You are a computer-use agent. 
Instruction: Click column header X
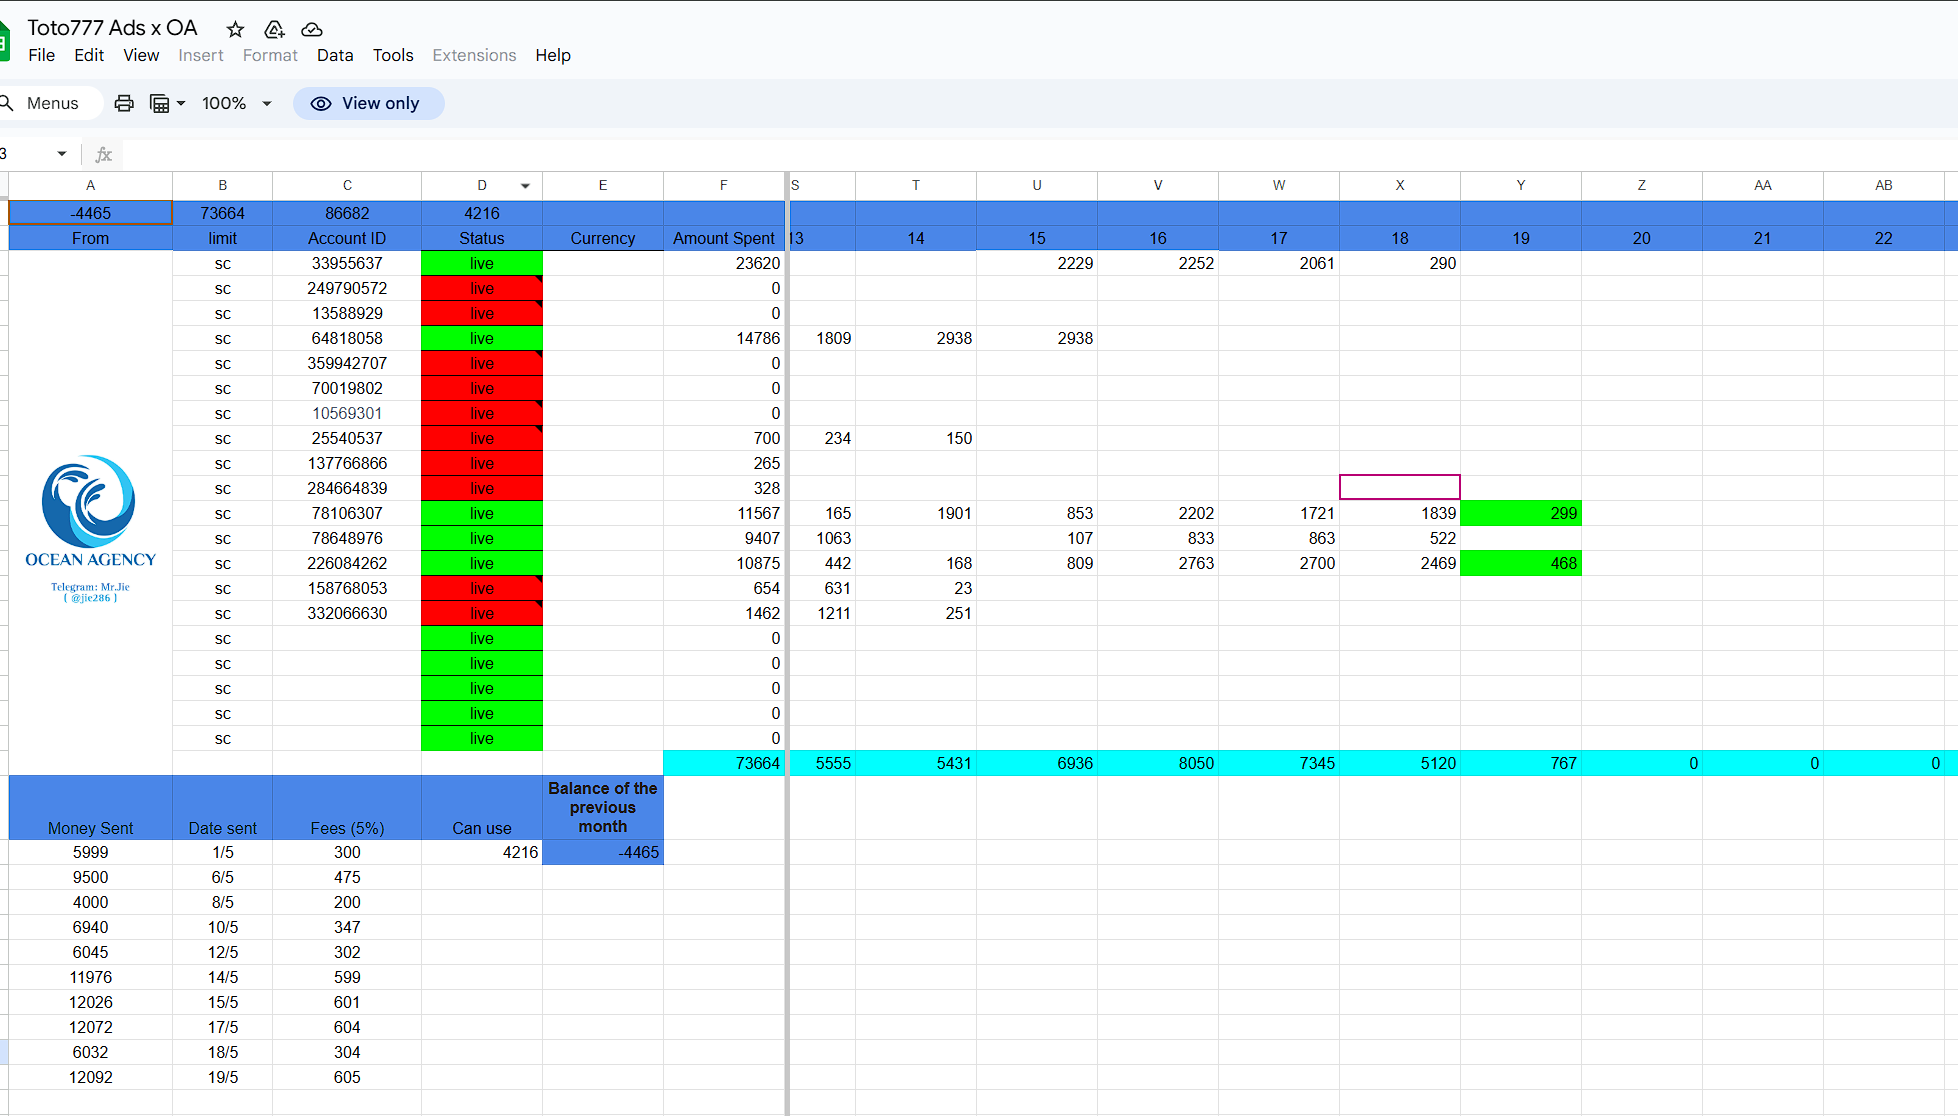coord(1399,185)
